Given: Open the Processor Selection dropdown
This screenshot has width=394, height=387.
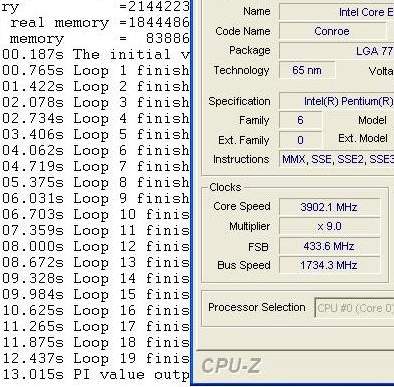Looking at the screenshot, I should click(354, 308).
